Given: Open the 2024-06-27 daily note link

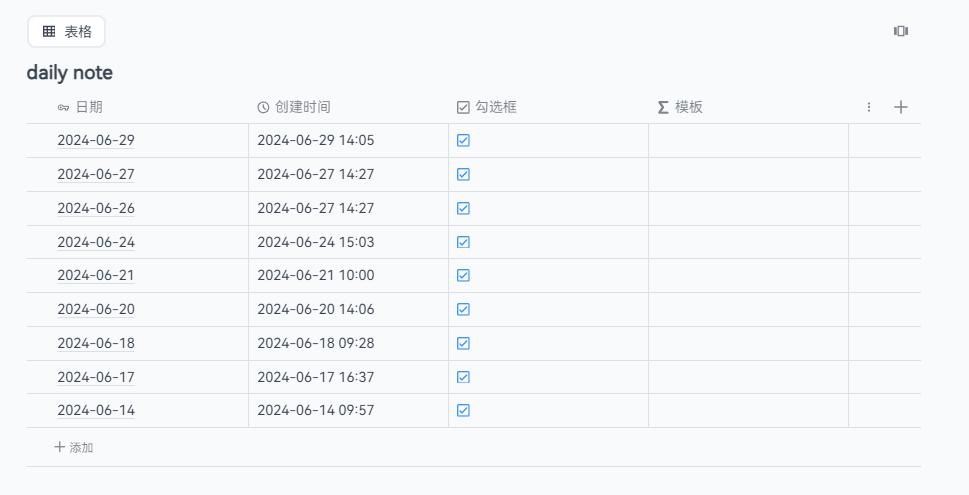Looking at the screenshot, I should [x=96, y=174].
